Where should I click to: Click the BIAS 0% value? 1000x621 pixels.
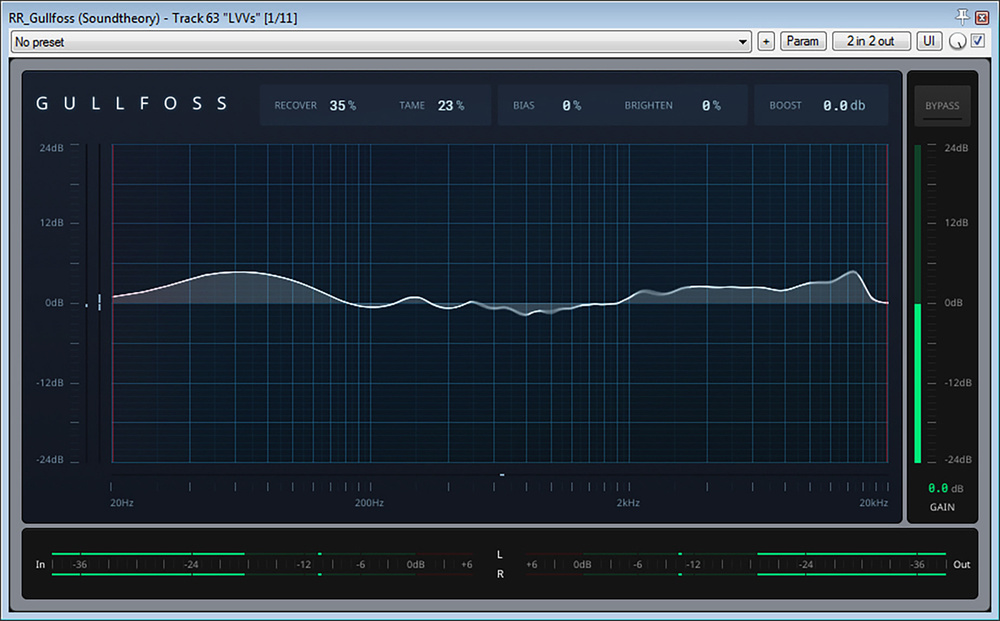[571, 105]
